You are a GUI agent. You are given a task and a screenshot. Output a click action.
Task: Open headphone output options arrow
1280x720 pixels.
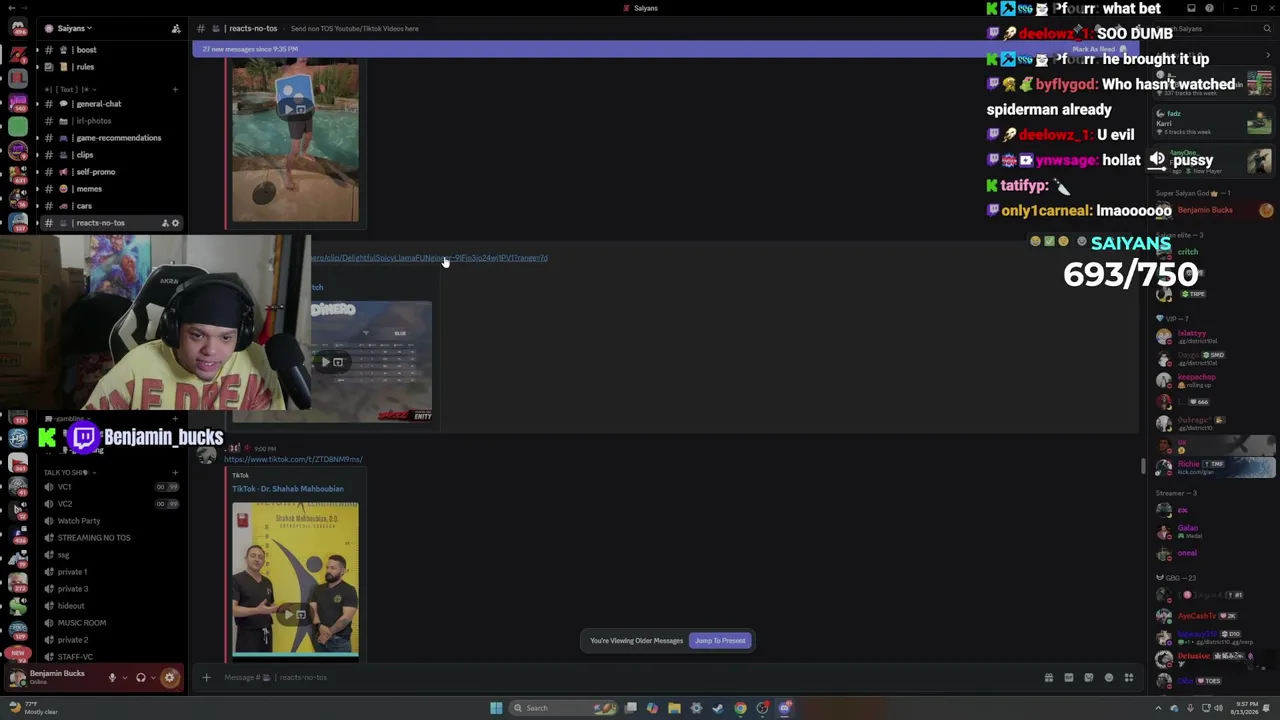[153, 677]
